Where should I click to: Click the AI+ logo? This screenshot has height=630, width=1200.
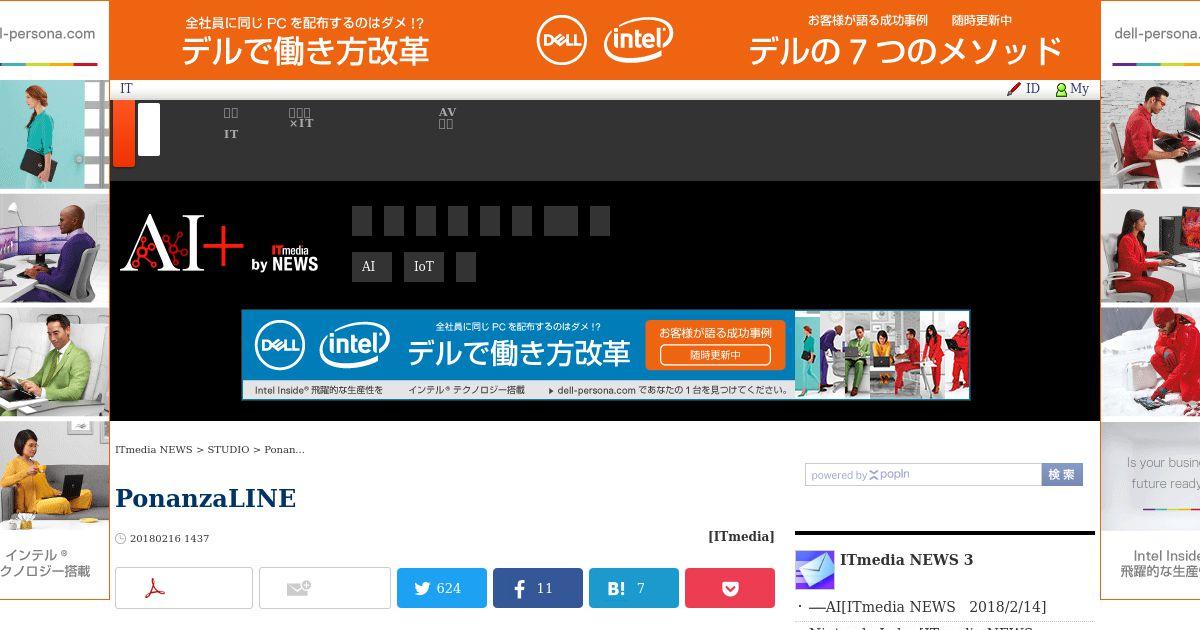181,243
